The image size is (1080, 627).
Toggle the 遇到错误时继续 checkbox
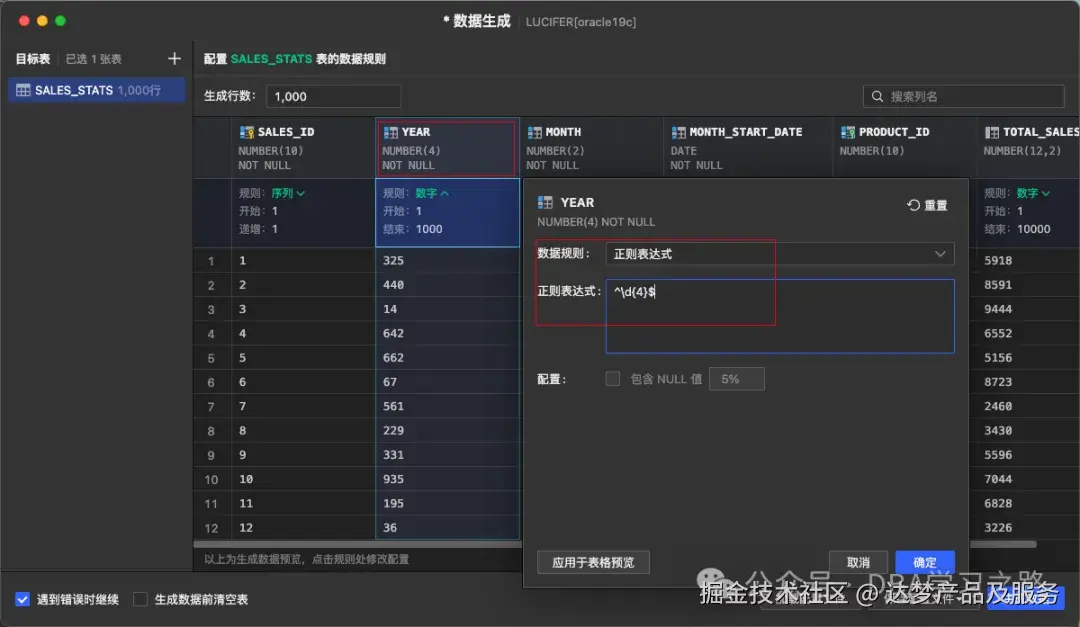pyautogui.click(x=22, y=596)
